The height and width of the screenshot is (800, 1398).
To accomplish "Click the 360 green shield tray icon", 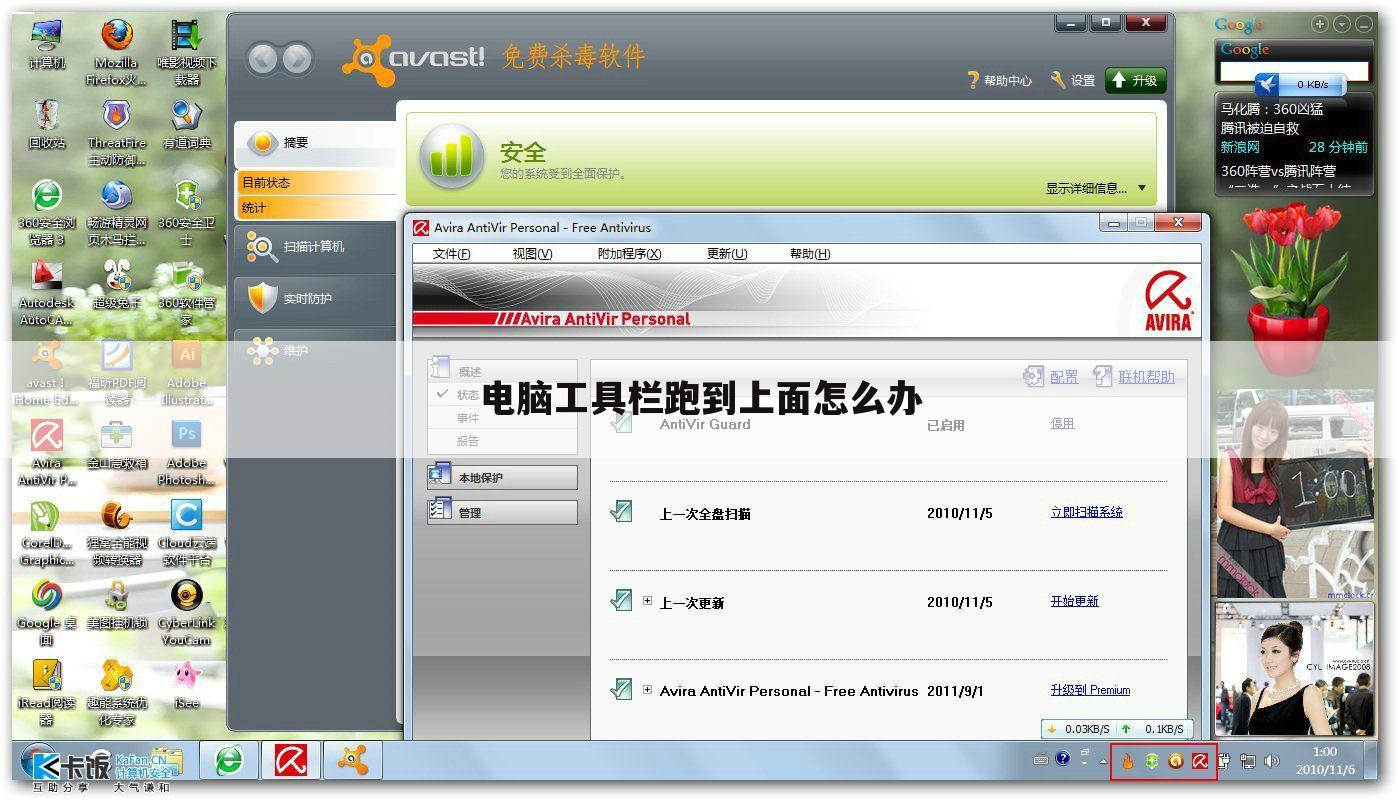I will point(1152,762).
